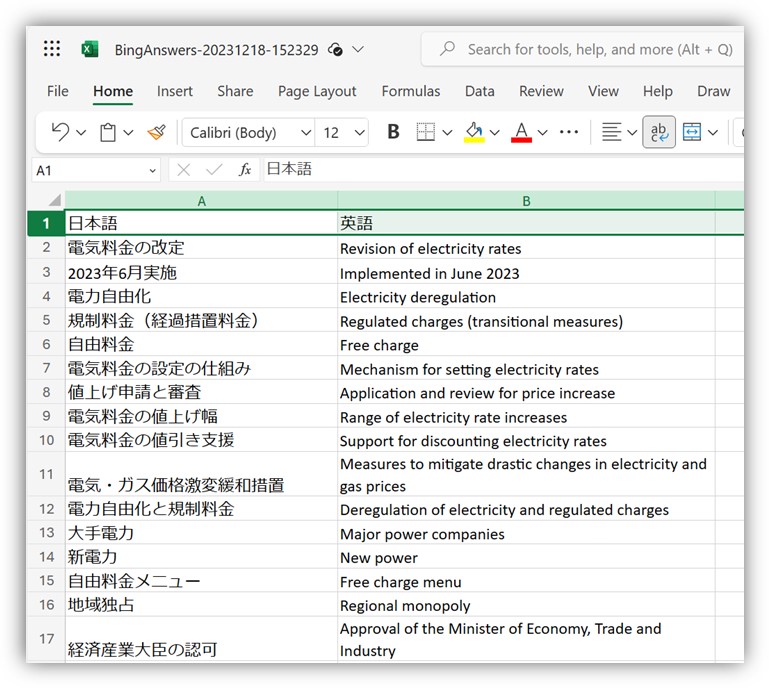Switch to the Page Layout tab

point(317,91)
